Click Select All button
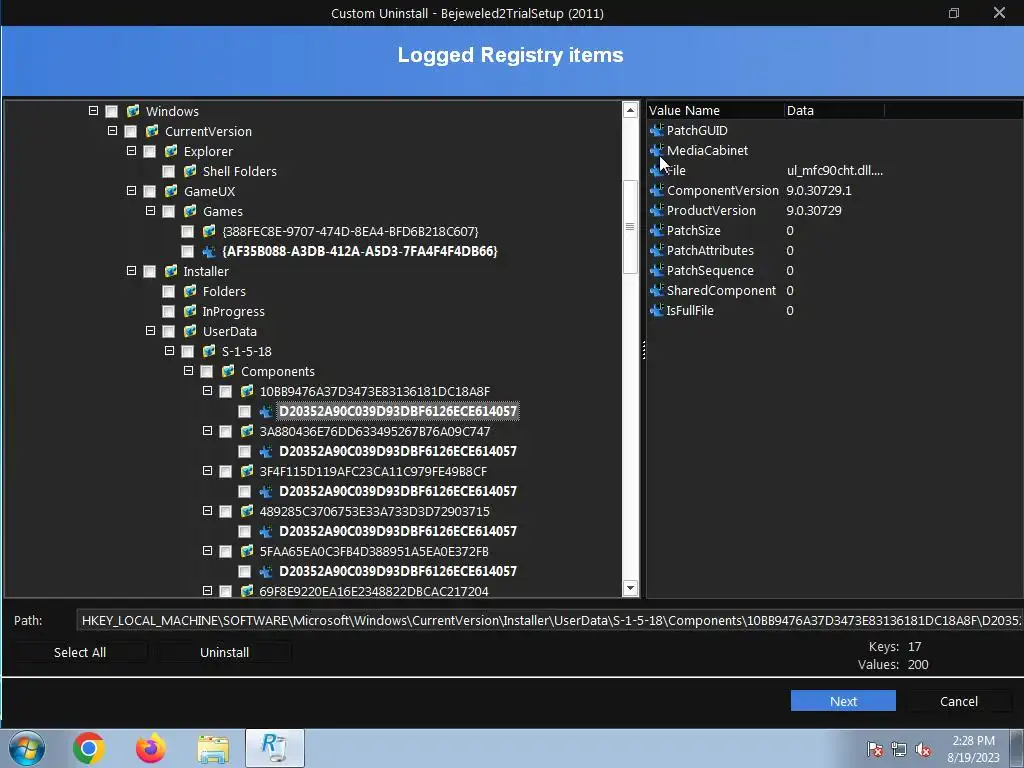The height and width of the screenshot is (768, 1024). tap(80, 652)
